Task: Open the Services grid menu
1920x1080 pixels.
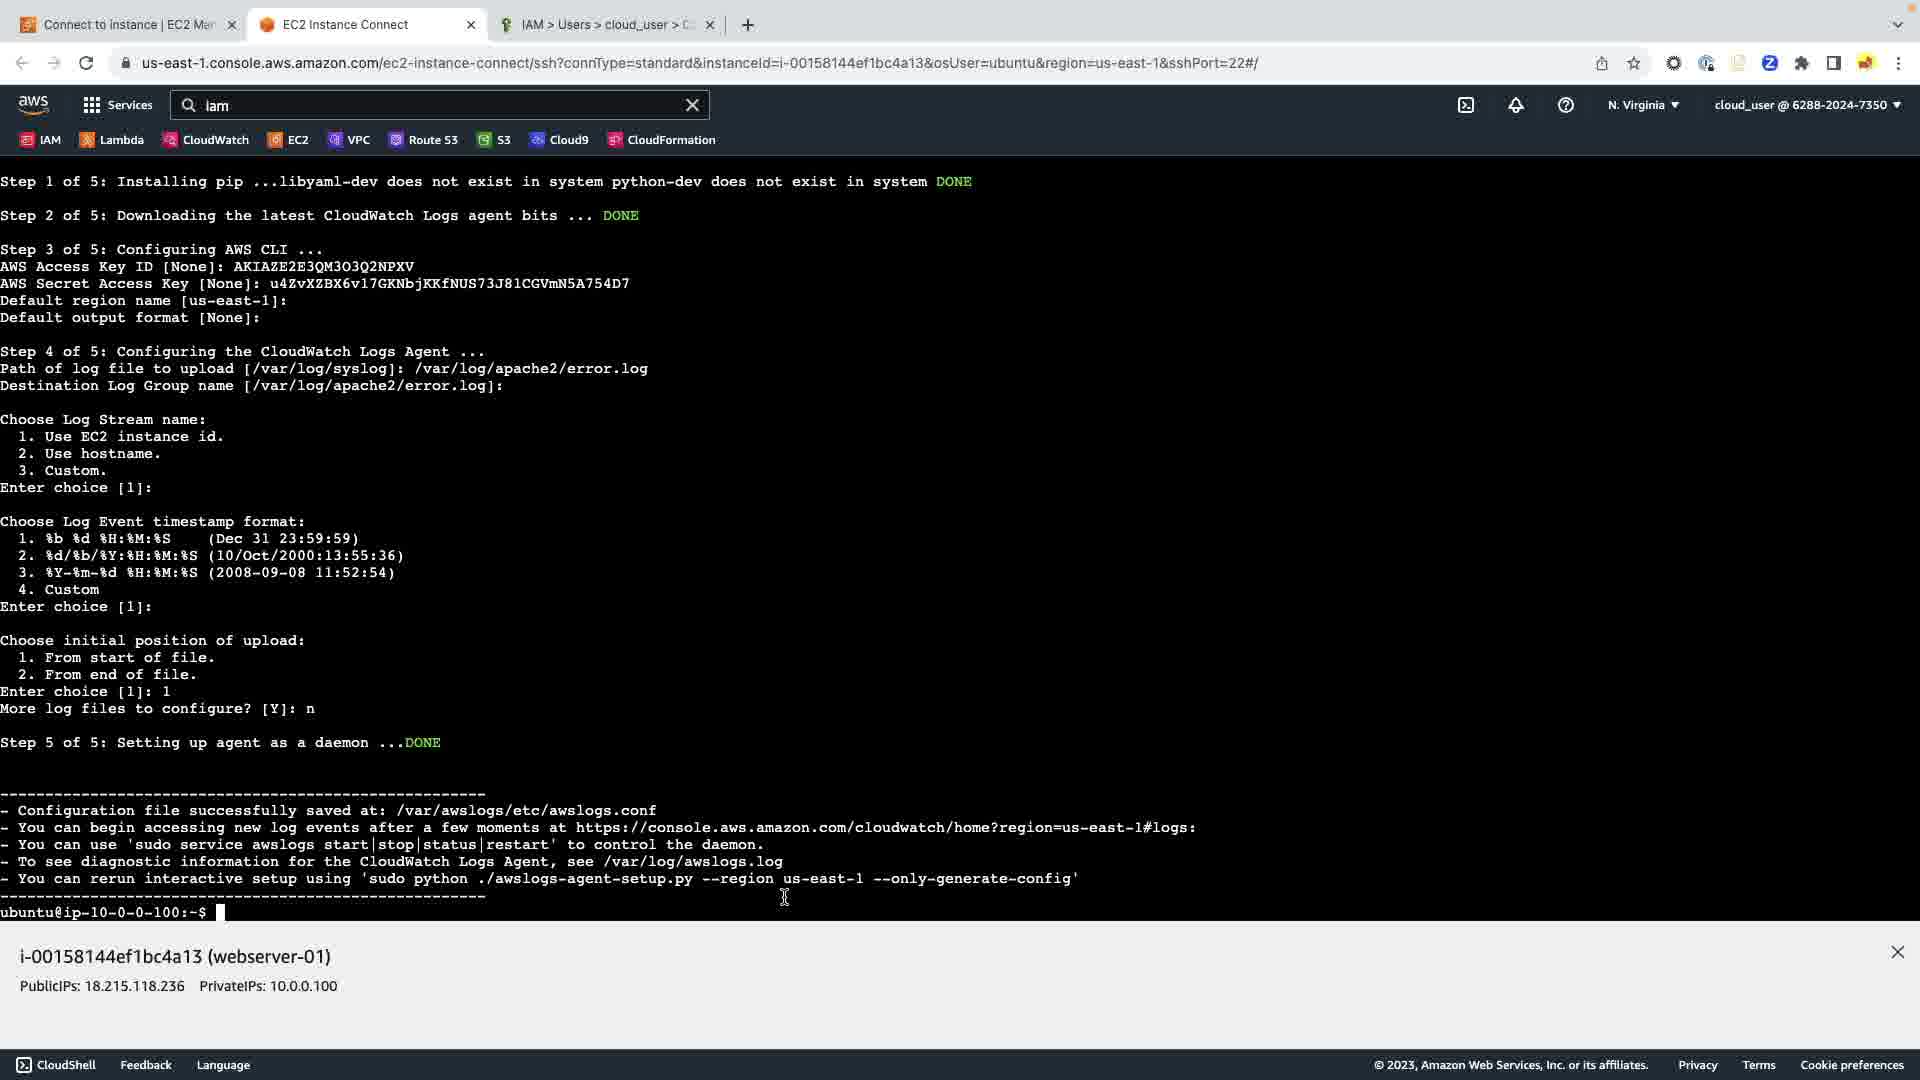Action: coord(117,105)
